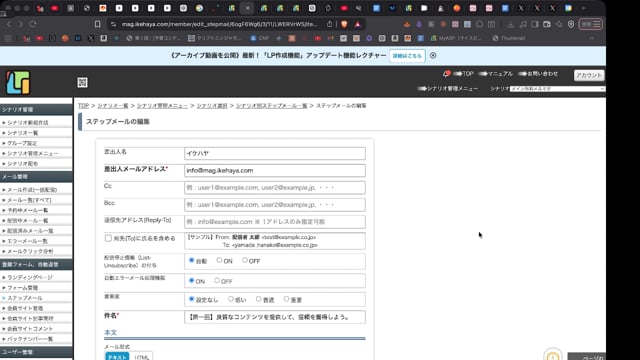Image resolution: width=640 pixels, height=360 pixels.
Task: Open the MyASP bookmark in bookmarks bar
Action: point(456,38)
